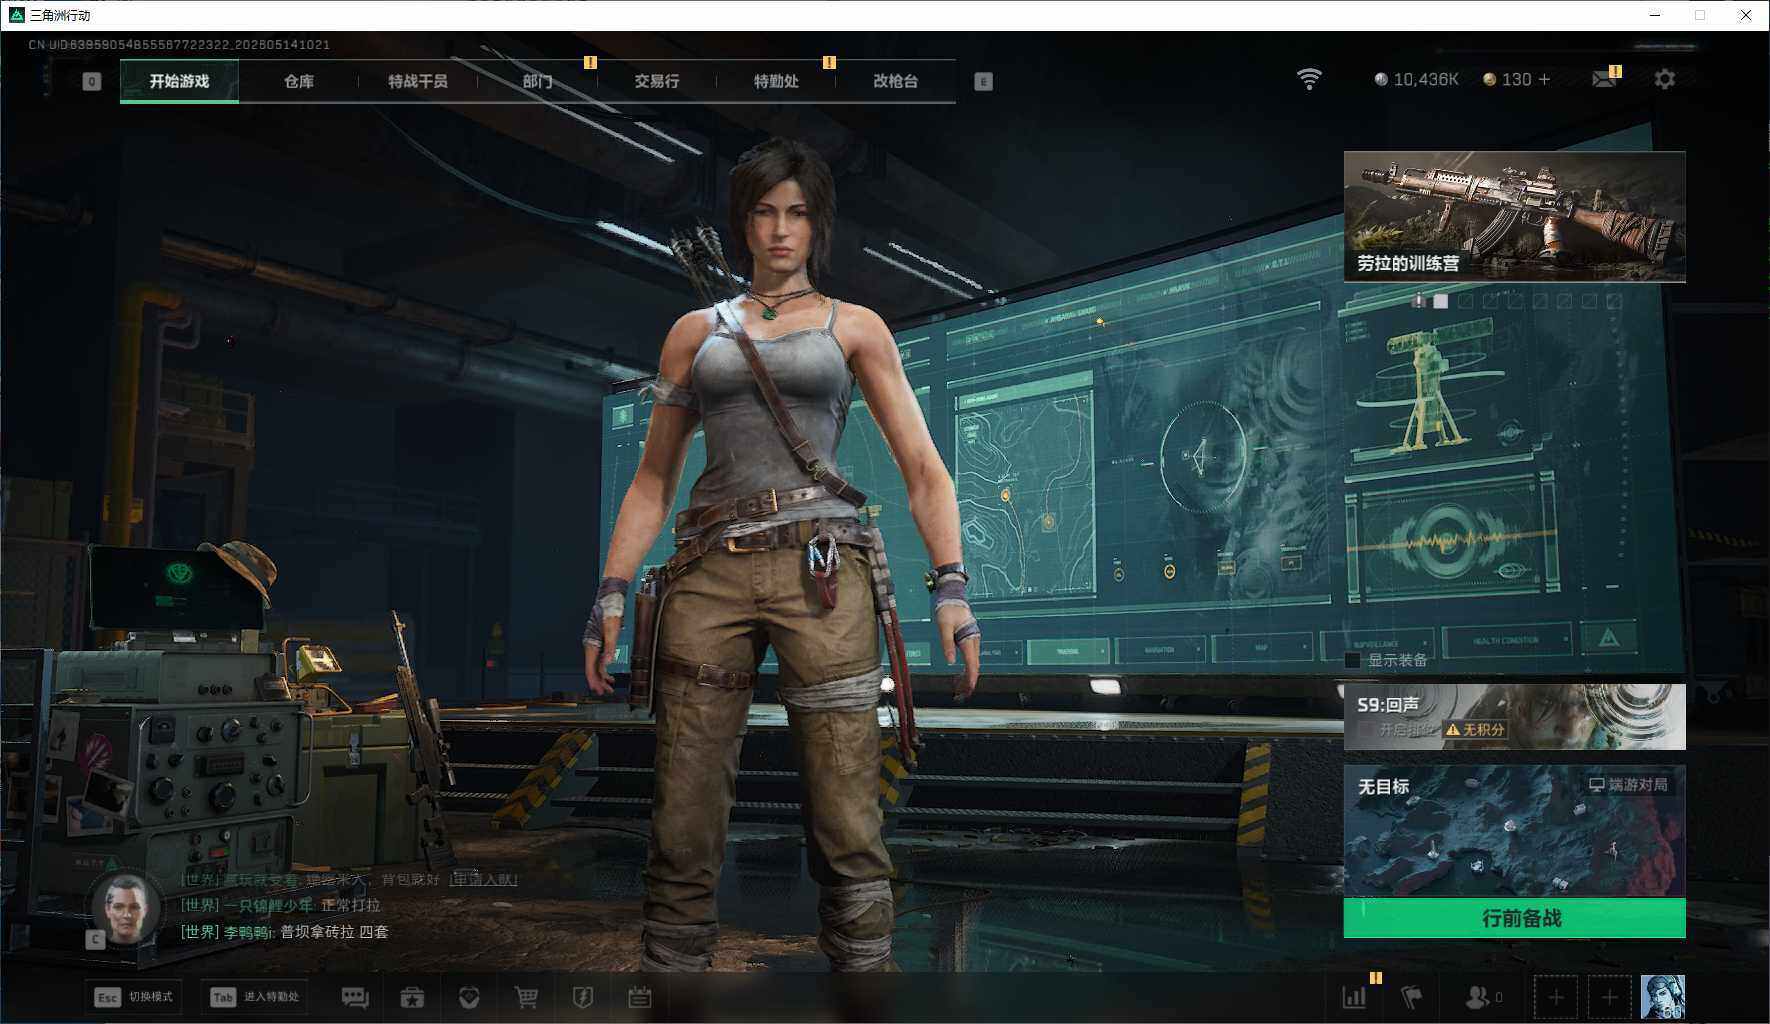Toggle the 开启排位 checkbox
The height and width of the screenshot is (1024, 1770).
click(x=1366, y=730)
